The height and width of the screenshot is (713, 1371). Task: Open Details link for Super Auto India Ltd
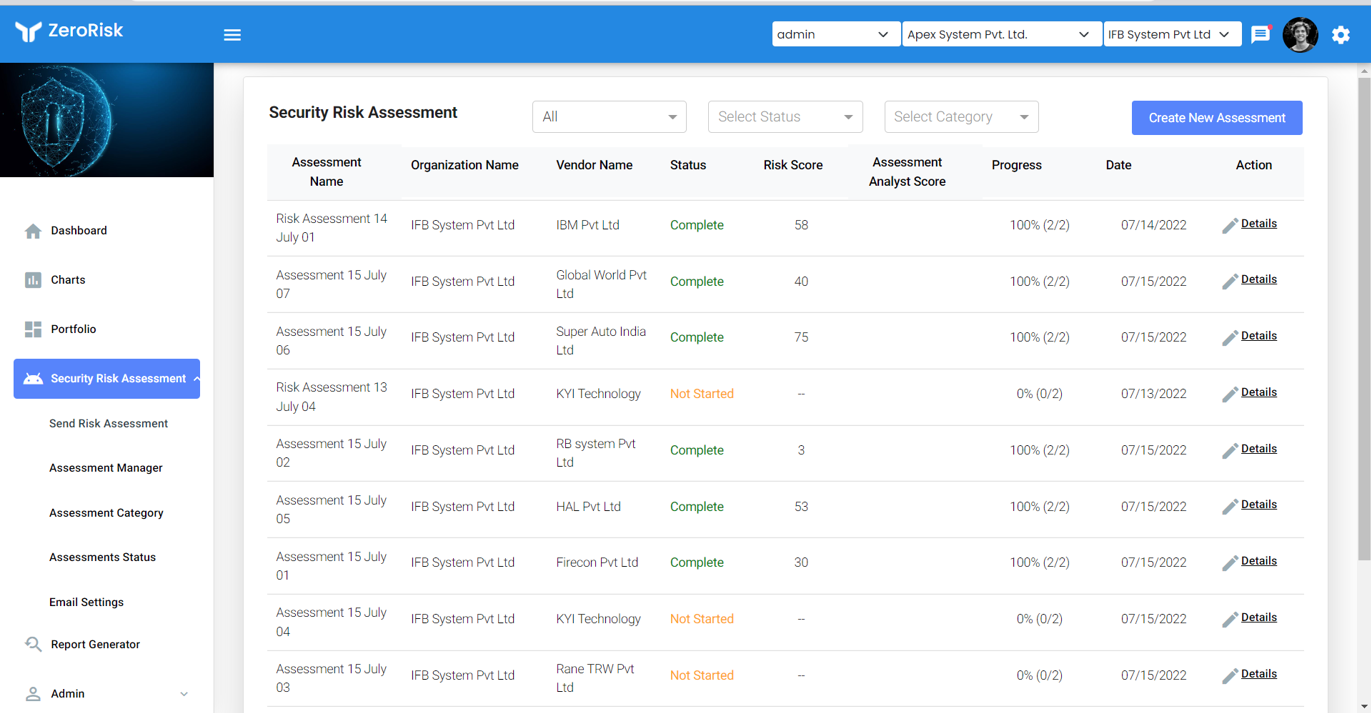click(1259, 336)
